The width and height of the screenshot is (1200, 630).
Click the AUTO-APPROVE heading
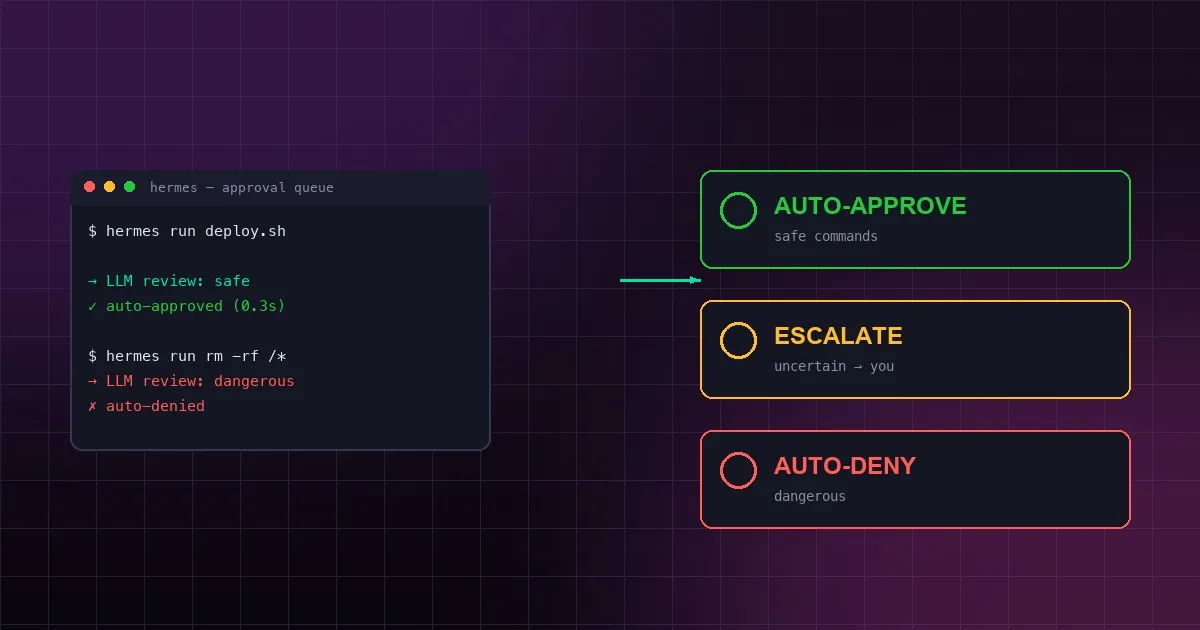click(x=870, y=206)
